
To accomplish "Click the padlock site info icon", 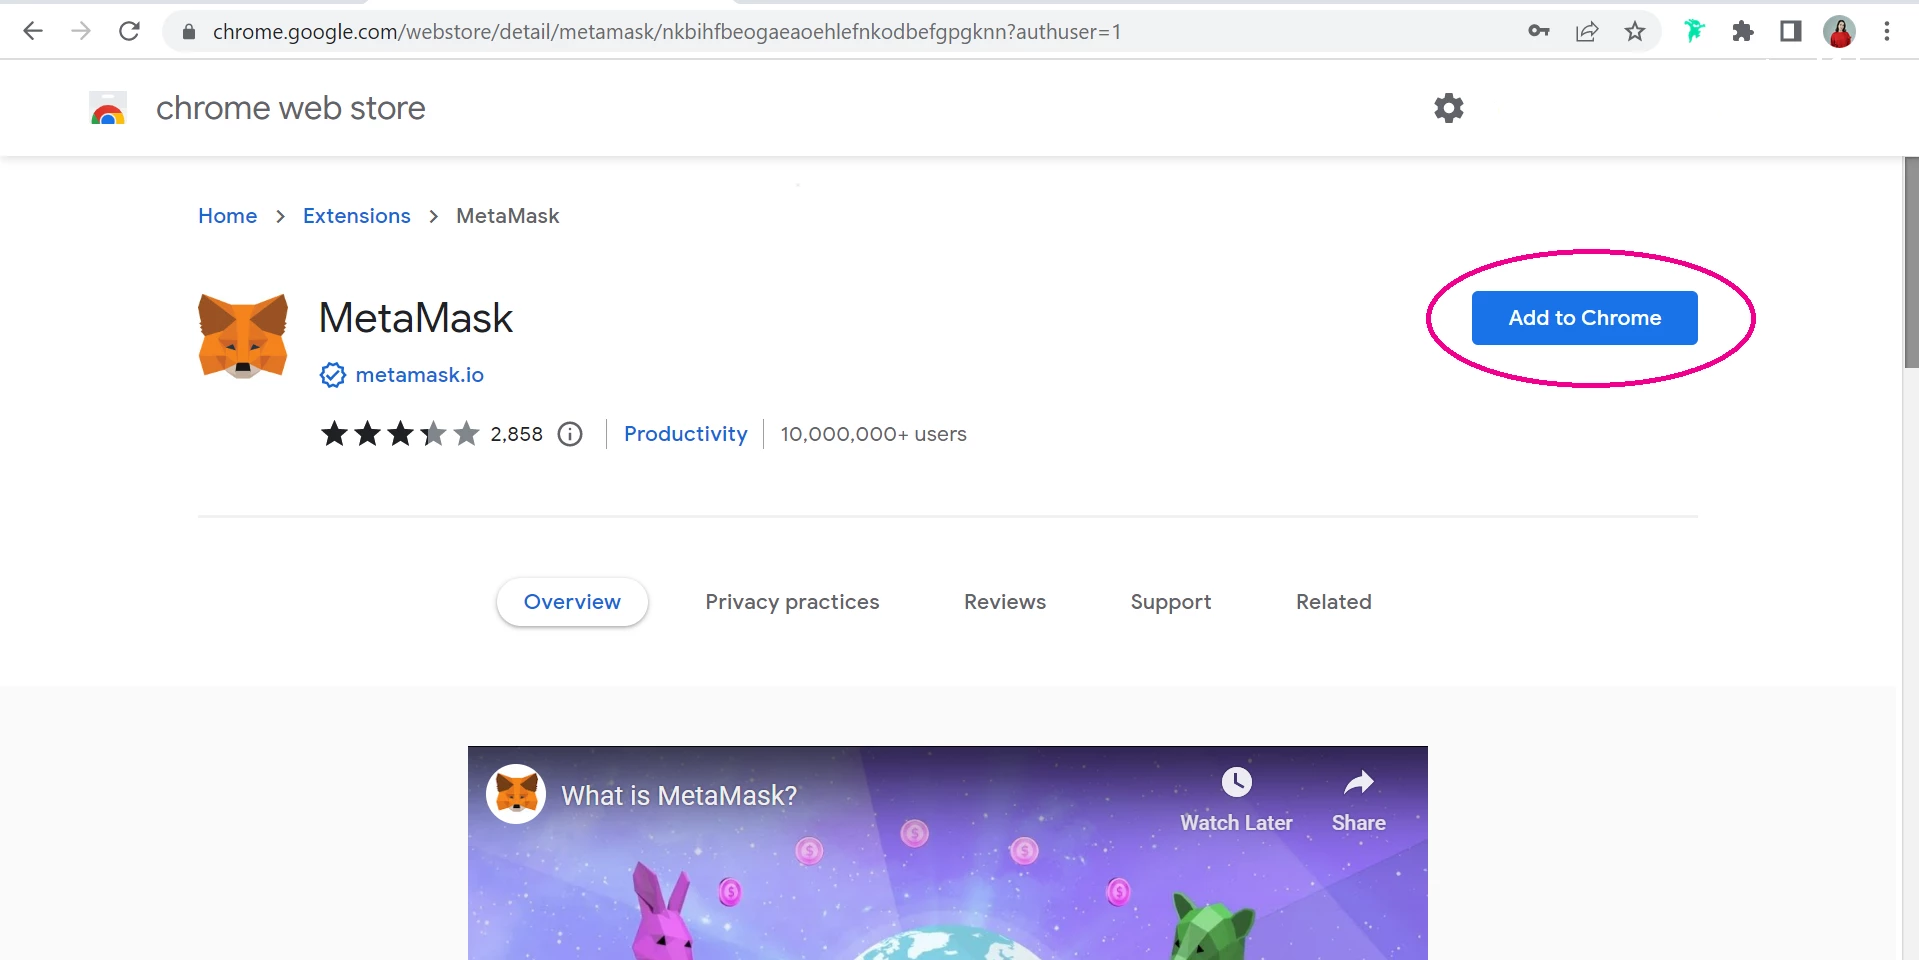I will [188, 32].
